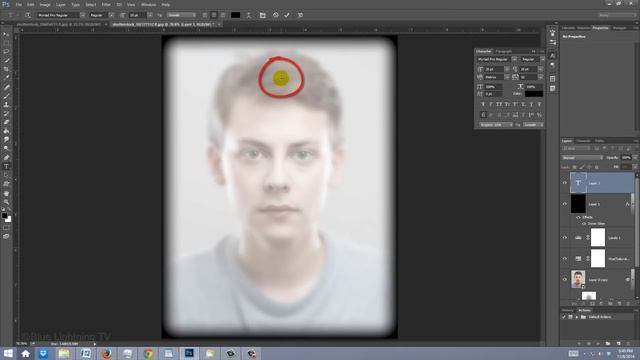640x360 pixels.
Task: Click trash icon to delete layer
Action: pos(629,304)
